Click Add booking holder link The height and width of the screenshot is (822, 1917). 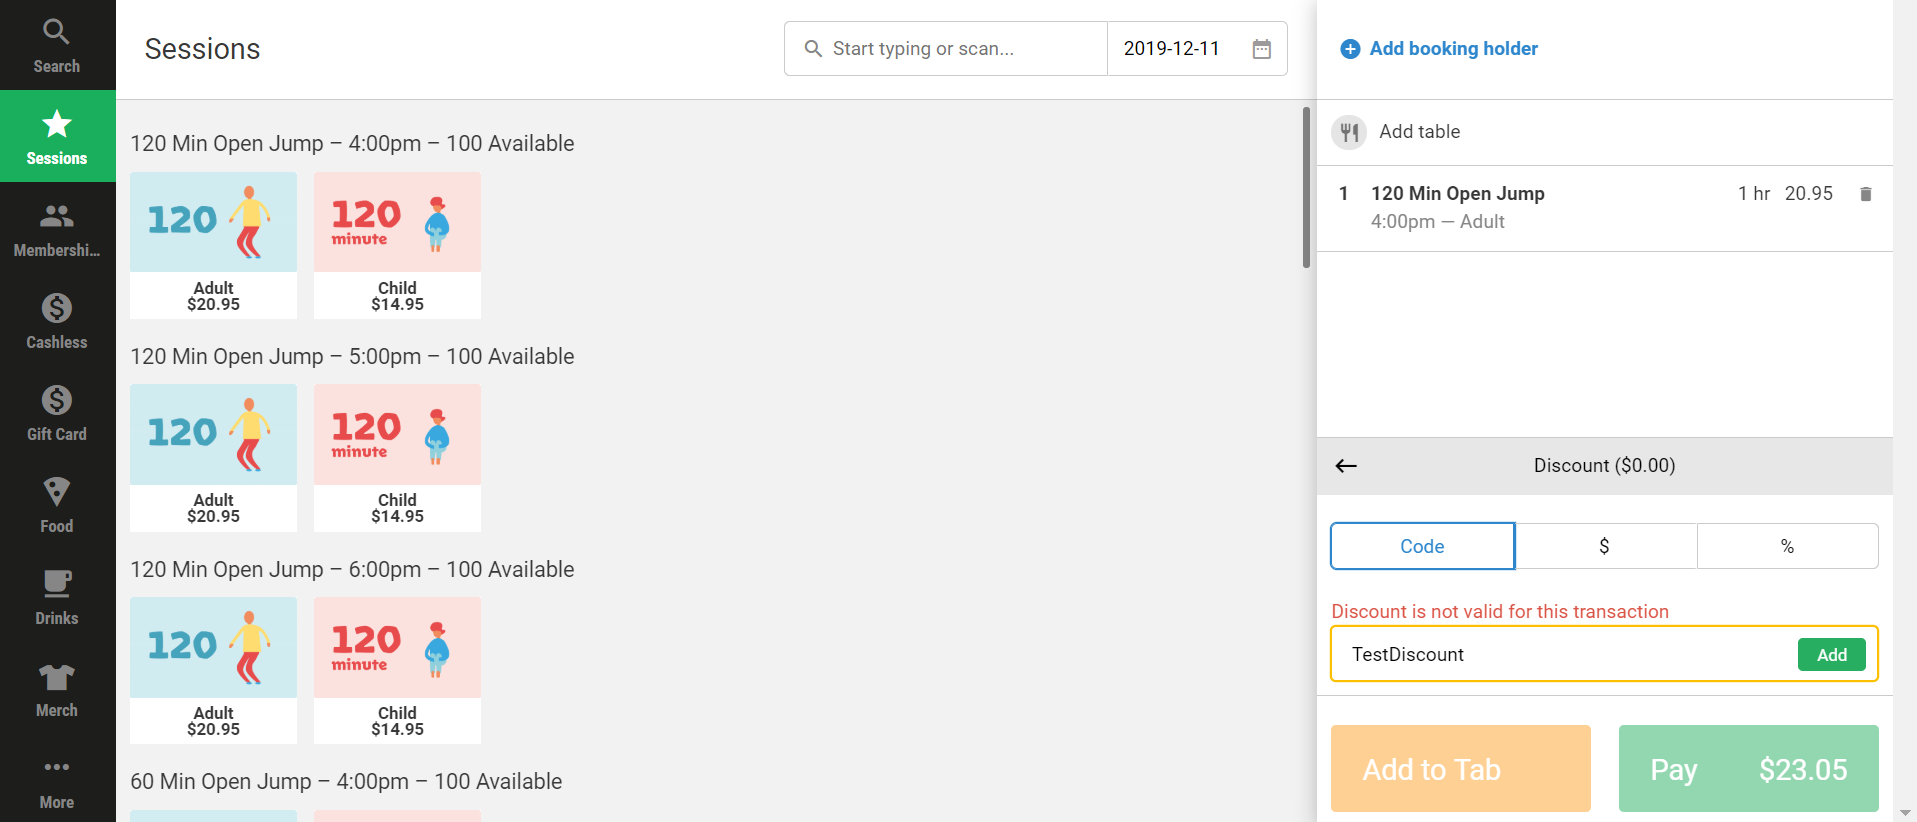click(1452, 49)
